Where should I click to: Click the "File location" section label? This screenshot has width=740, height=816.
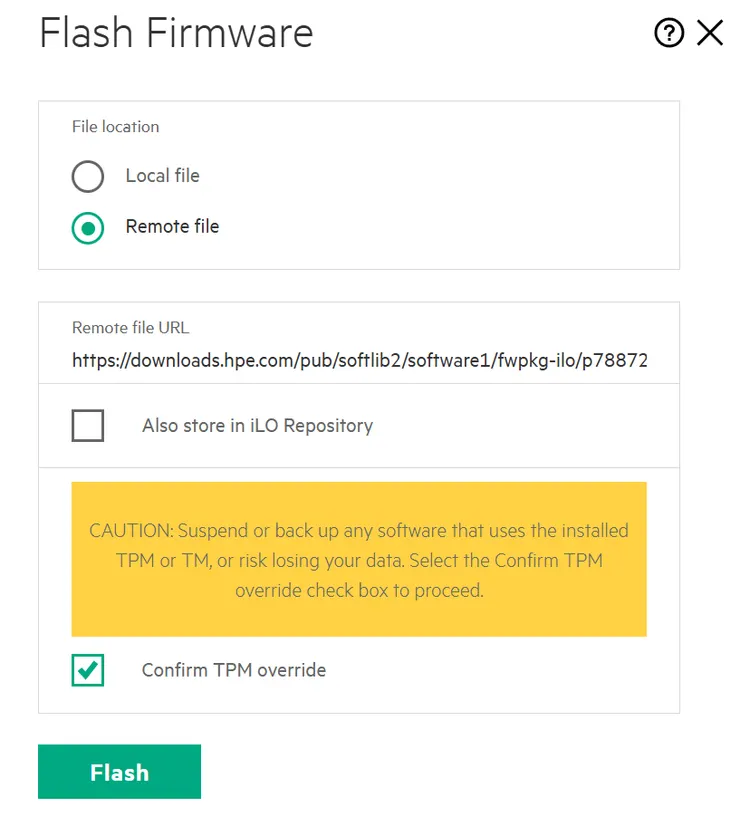click(115, 127)
